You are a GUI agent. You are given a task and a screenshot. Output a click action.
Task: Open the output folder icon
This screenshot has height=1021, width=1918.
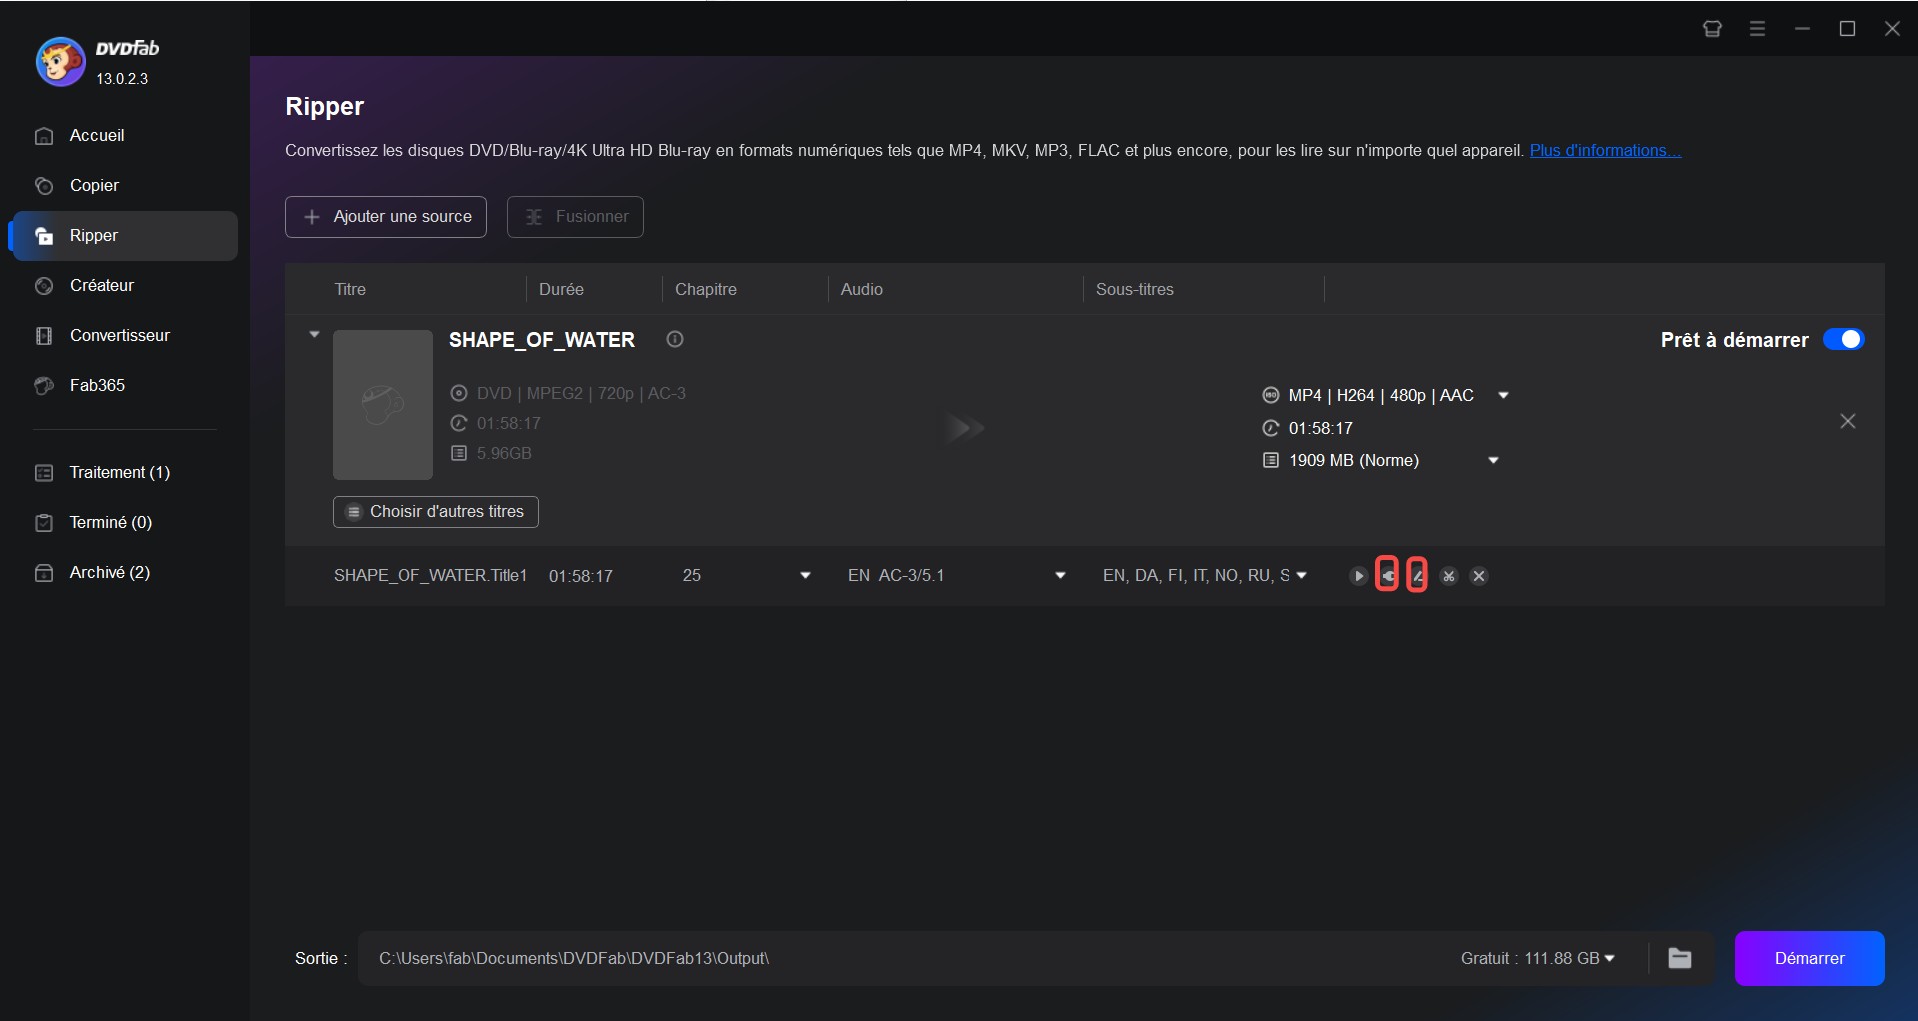[x=1680, y=958]
